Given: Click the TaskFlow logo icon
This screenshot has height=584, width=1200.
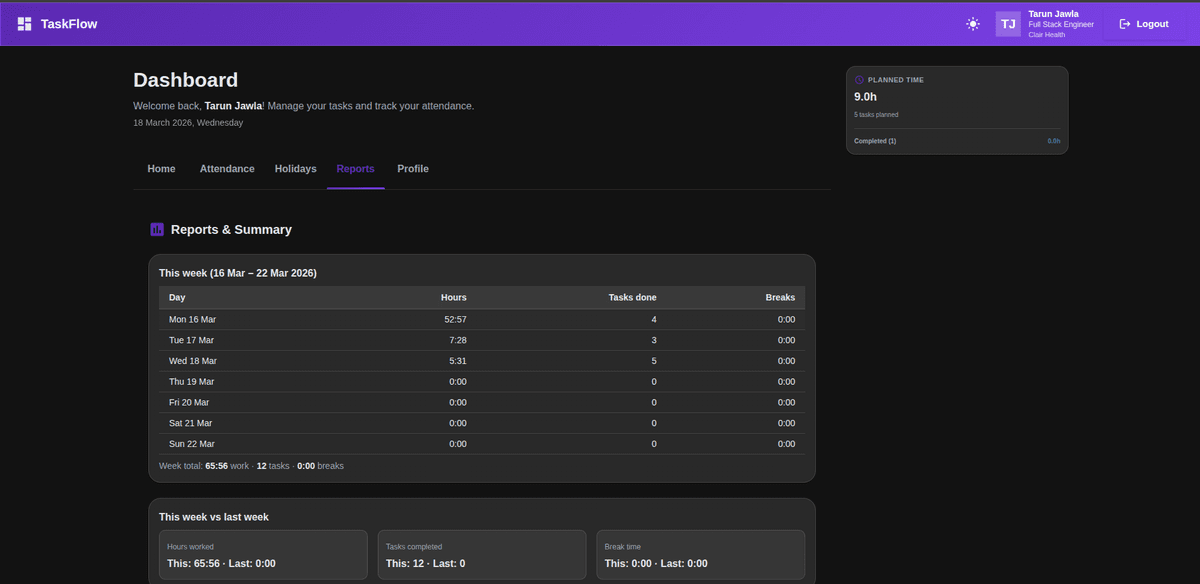Looking at the screenshot, I should tap(24, 22).
